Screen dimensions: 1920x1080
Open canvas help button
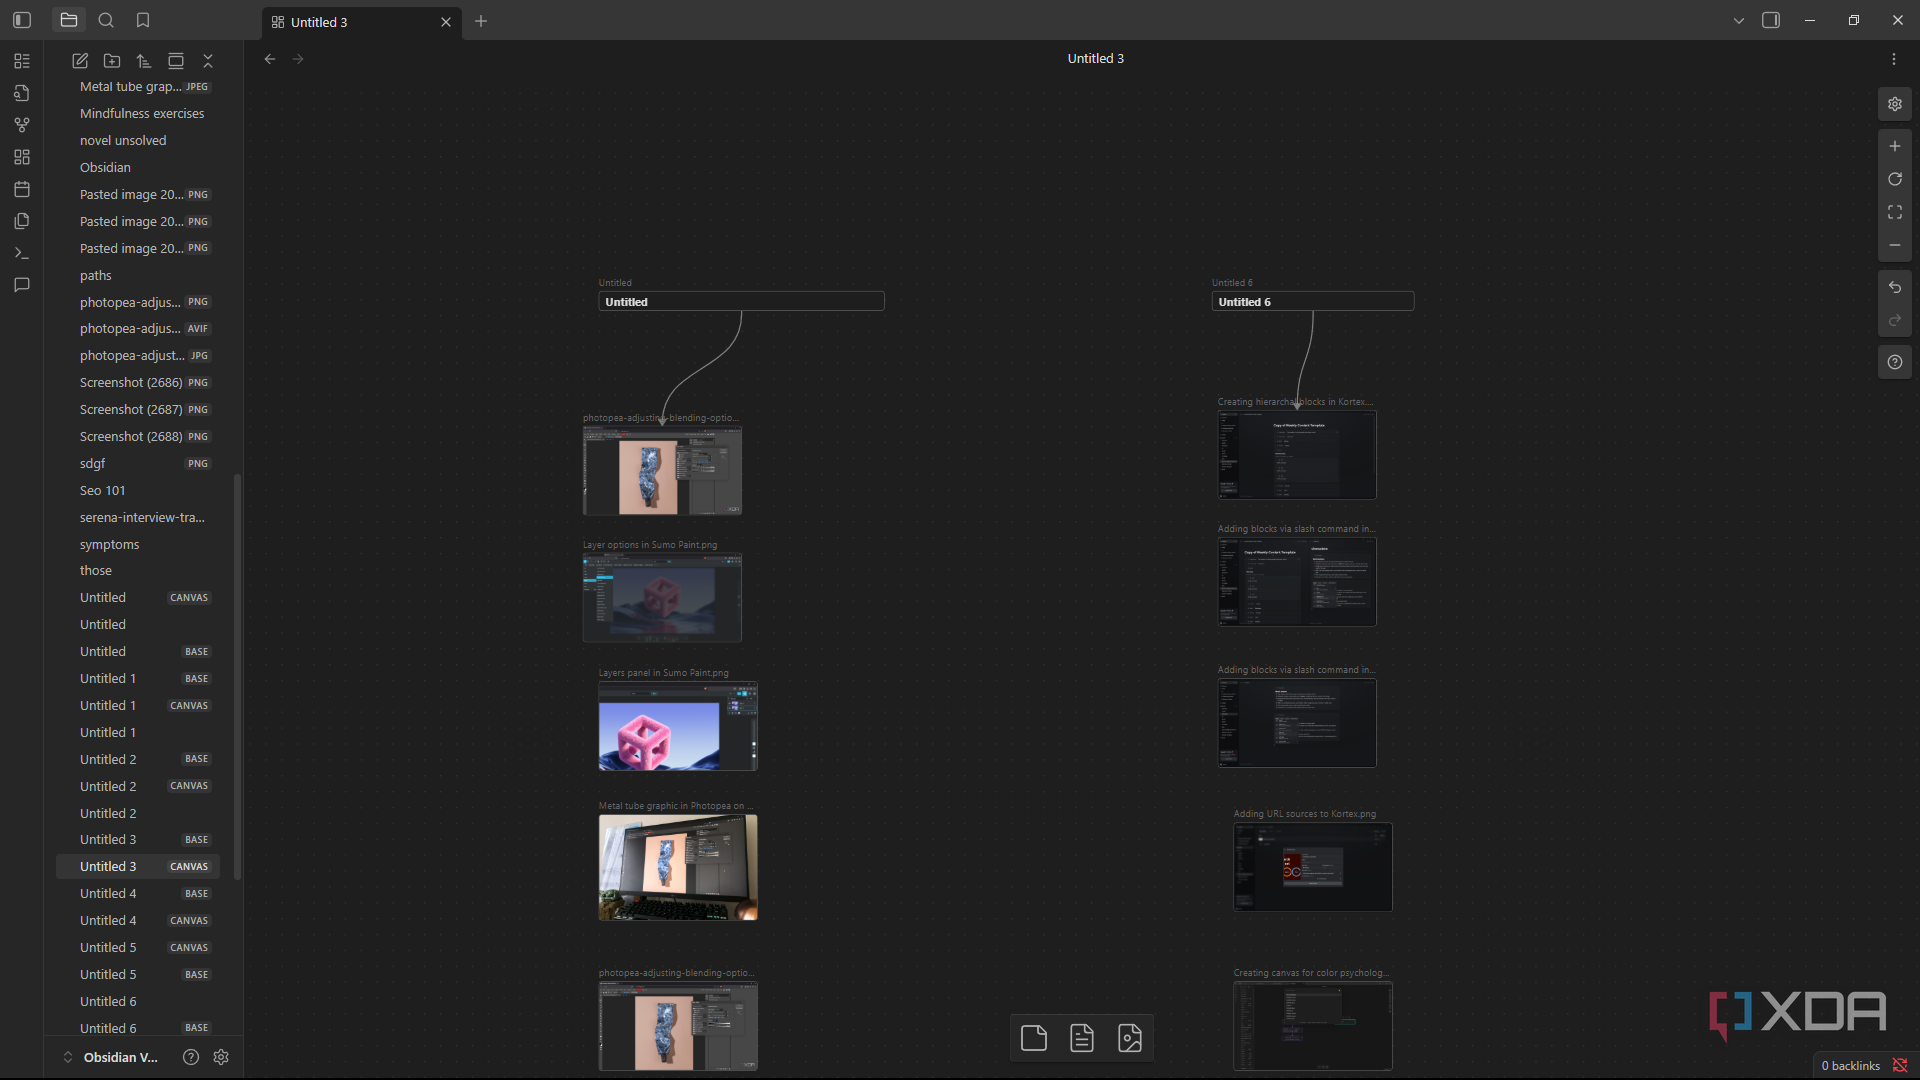1895,362
